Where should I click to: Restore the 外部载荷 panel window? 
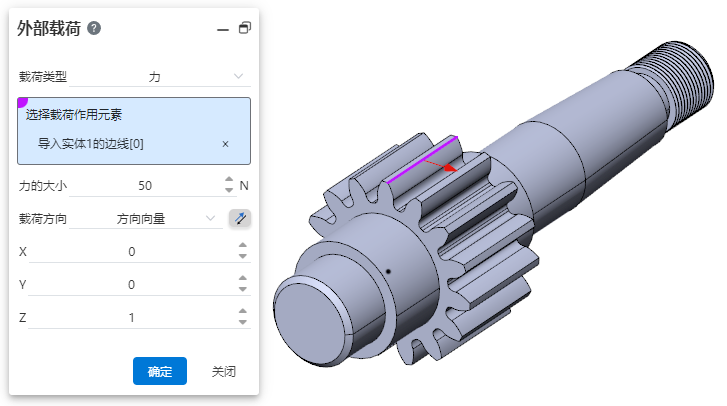[245, 28]
